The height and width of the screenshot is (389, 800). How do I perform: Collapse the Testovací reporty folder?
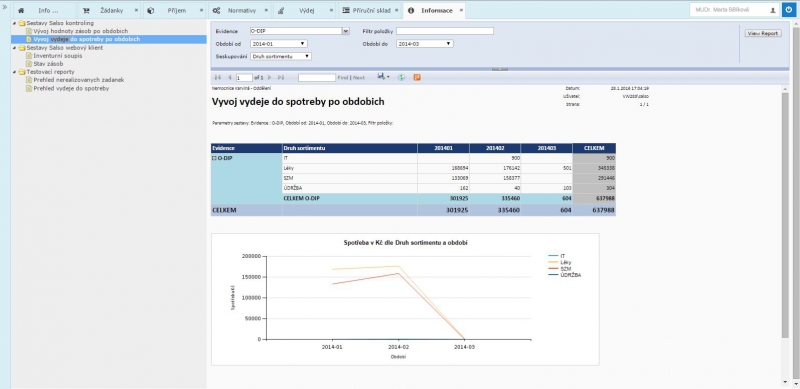14,72
